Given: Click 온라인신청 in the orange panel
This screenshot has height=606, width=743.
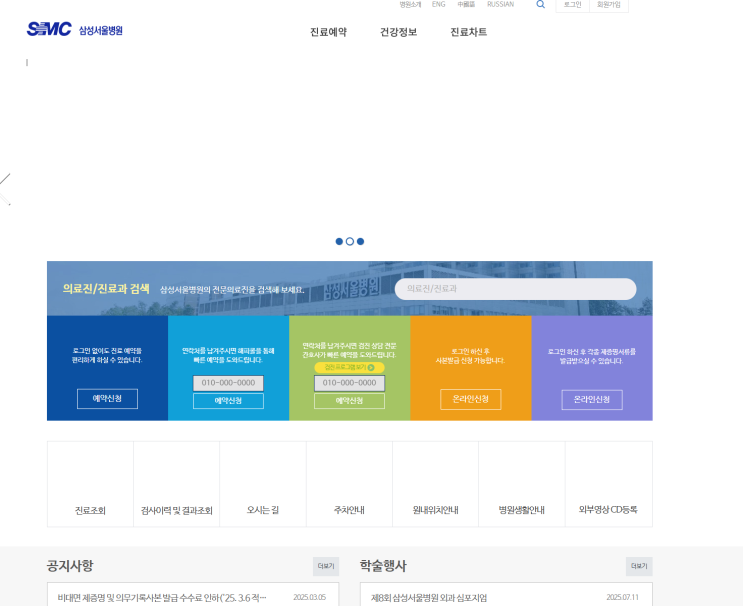Looking at the screenshot, I should (x=471, y=399).
